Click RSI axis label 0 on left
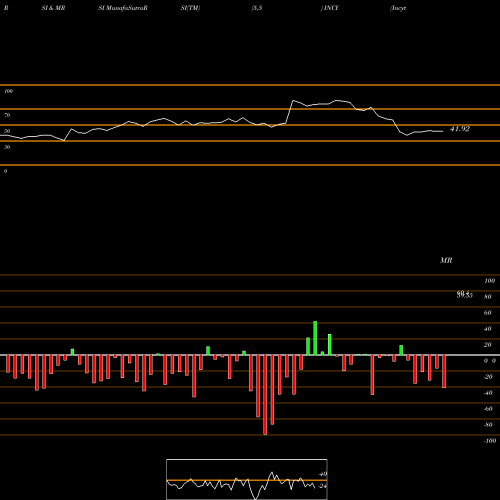 coord(5,171)
